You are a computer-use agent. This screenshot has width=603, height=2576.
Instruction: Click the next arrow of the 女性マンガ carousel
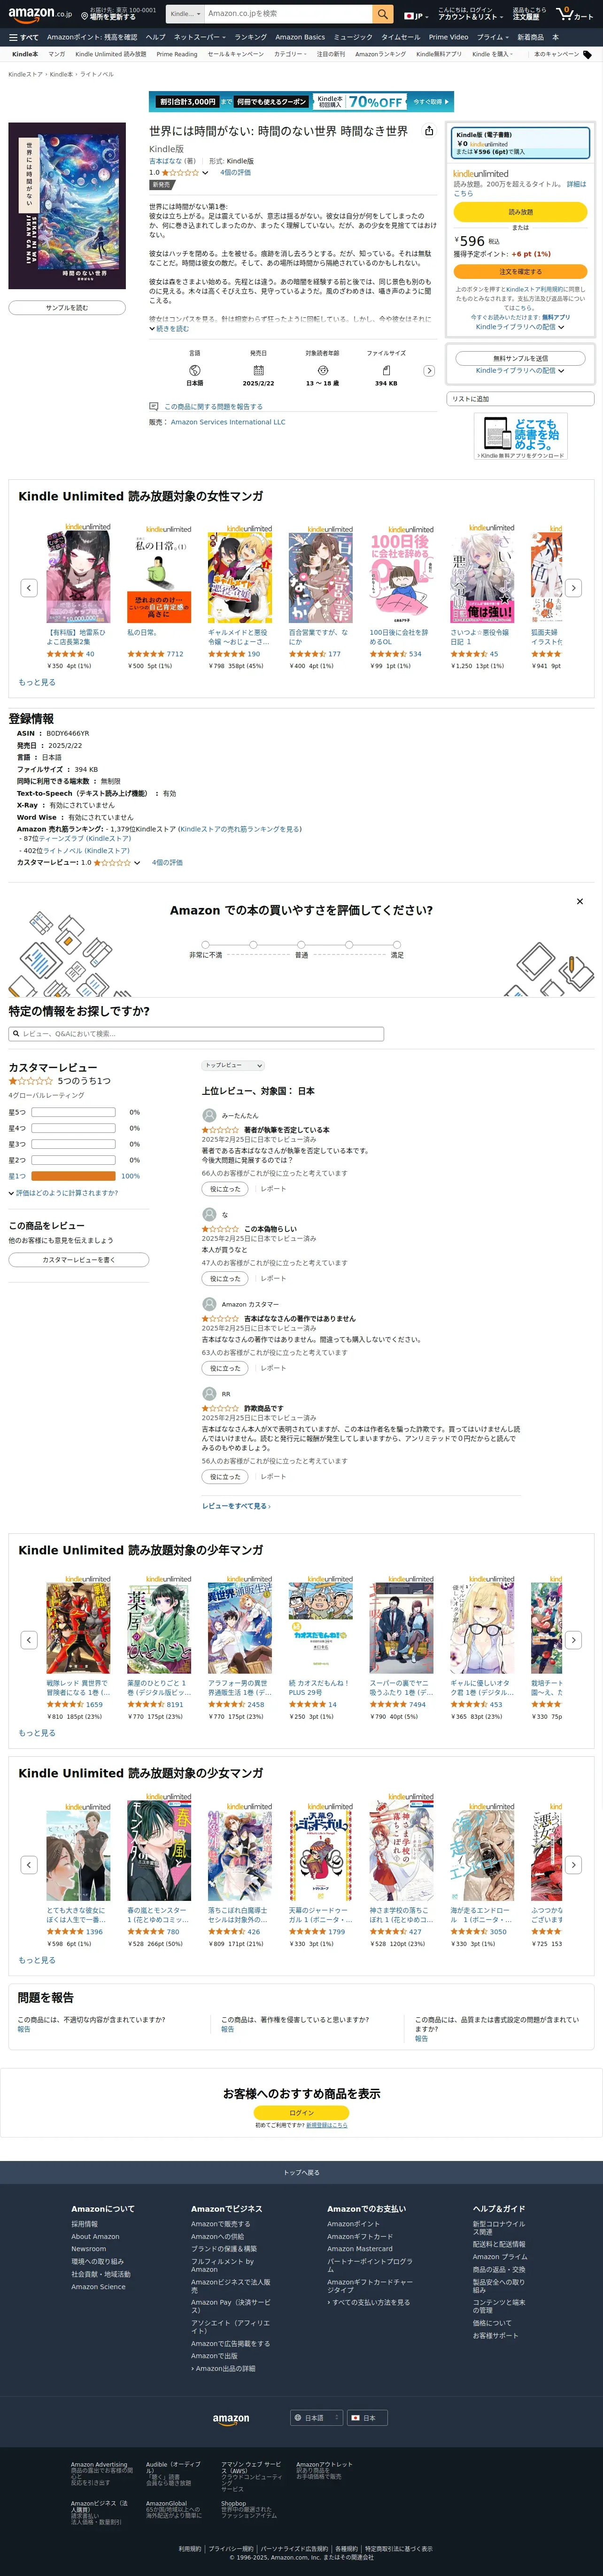point(573,588)
